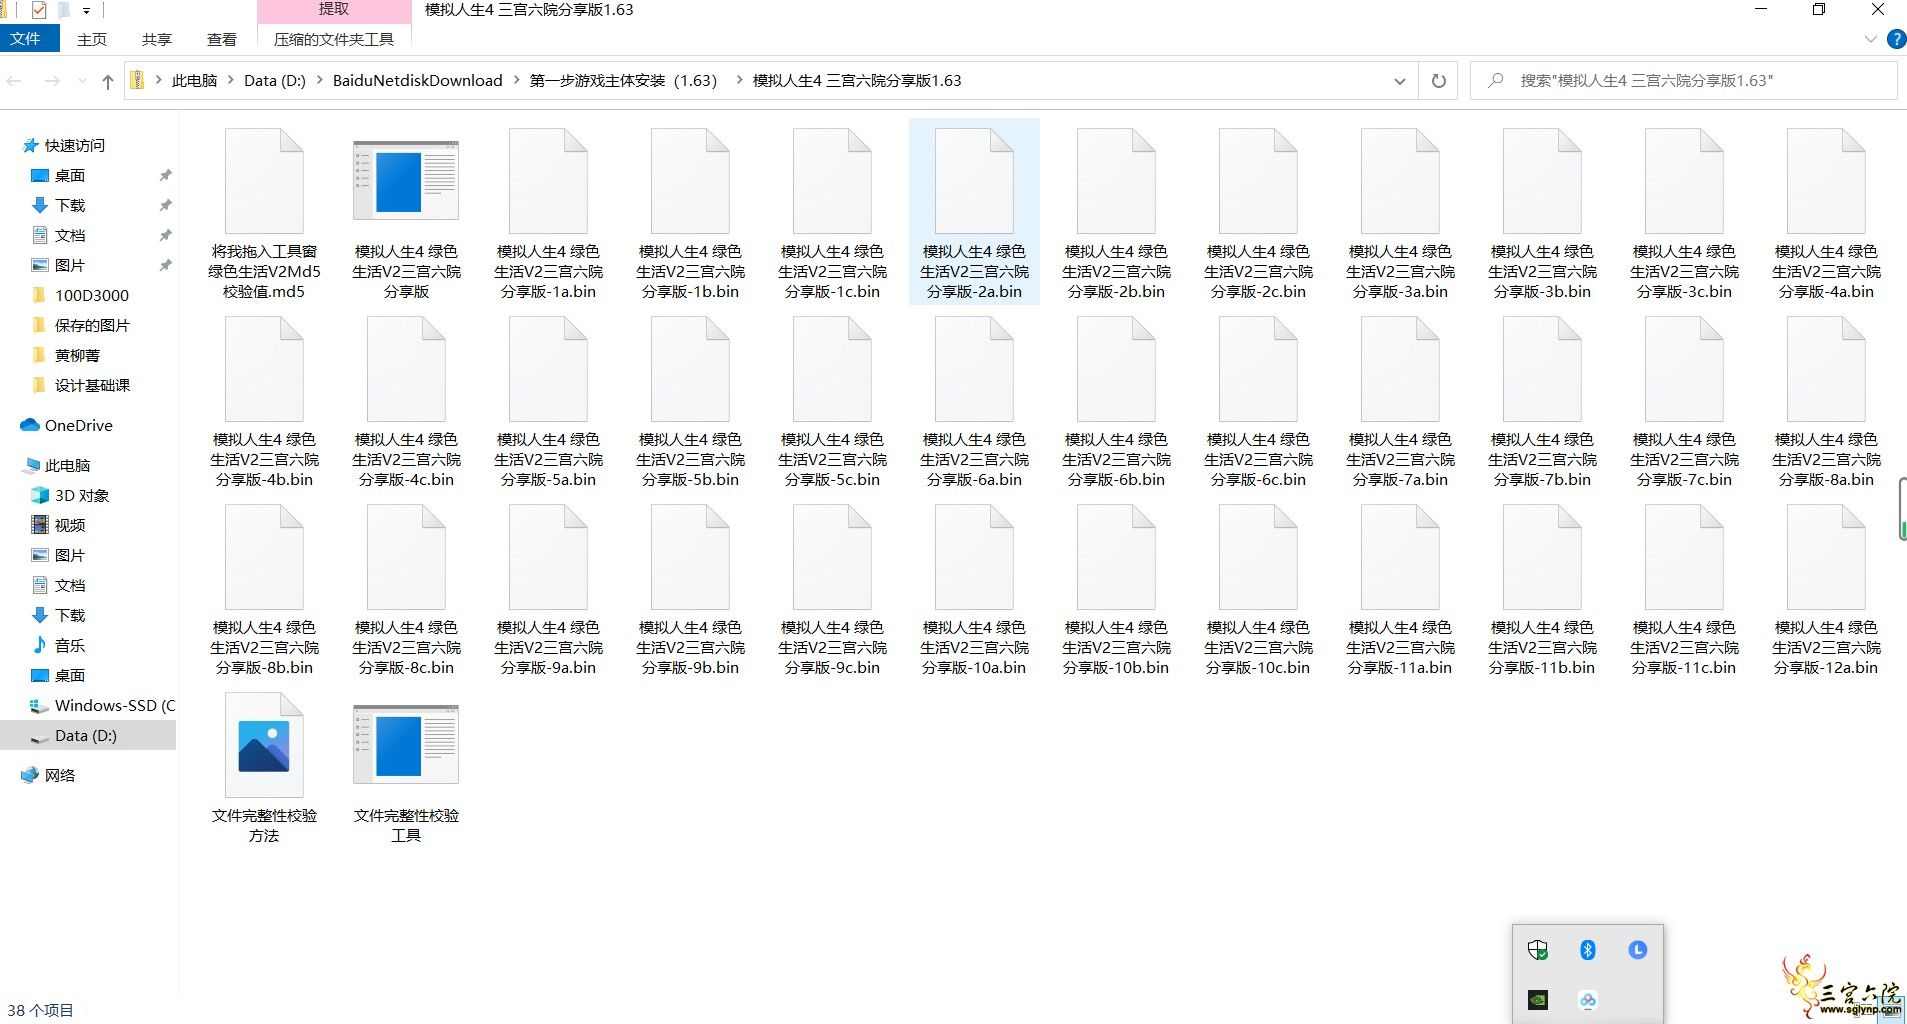Click 此电脑 in the address path

[194, 81]
